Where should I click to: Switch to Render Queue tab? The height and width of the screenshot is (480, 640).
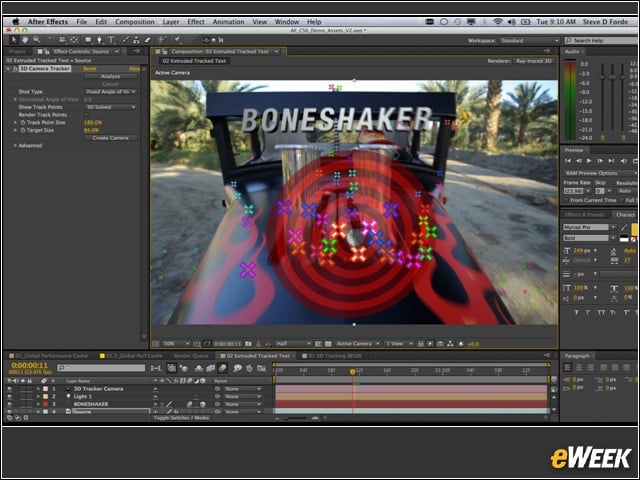(x=191, y=356)
